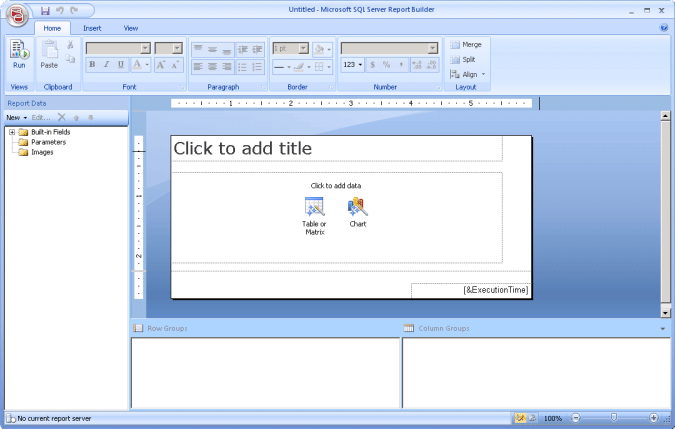This screenshot has height=429, width=675.
Task: Apply bulleted list
Action: point(243,67)
